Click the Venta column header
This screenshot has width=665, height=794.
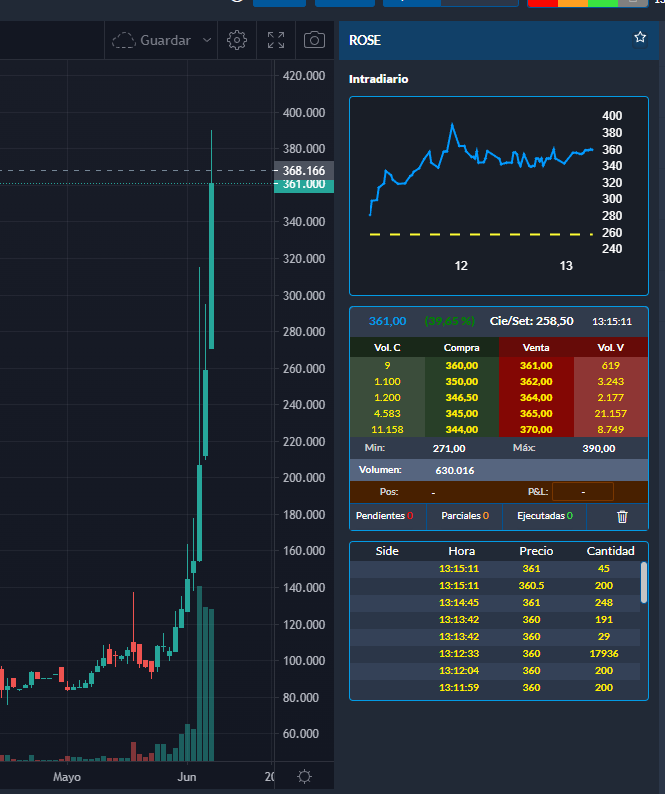(536, 347)
